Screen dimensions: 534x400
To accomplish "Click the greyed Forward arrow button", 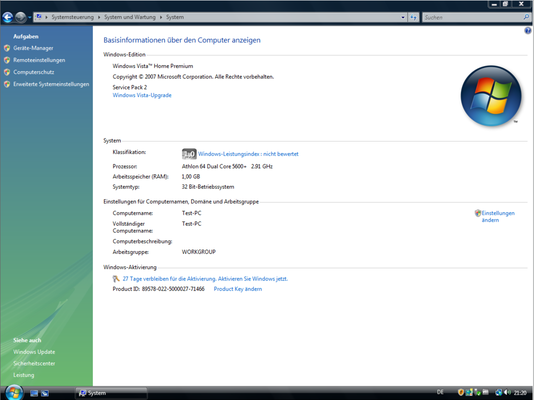I will [20, 17].
